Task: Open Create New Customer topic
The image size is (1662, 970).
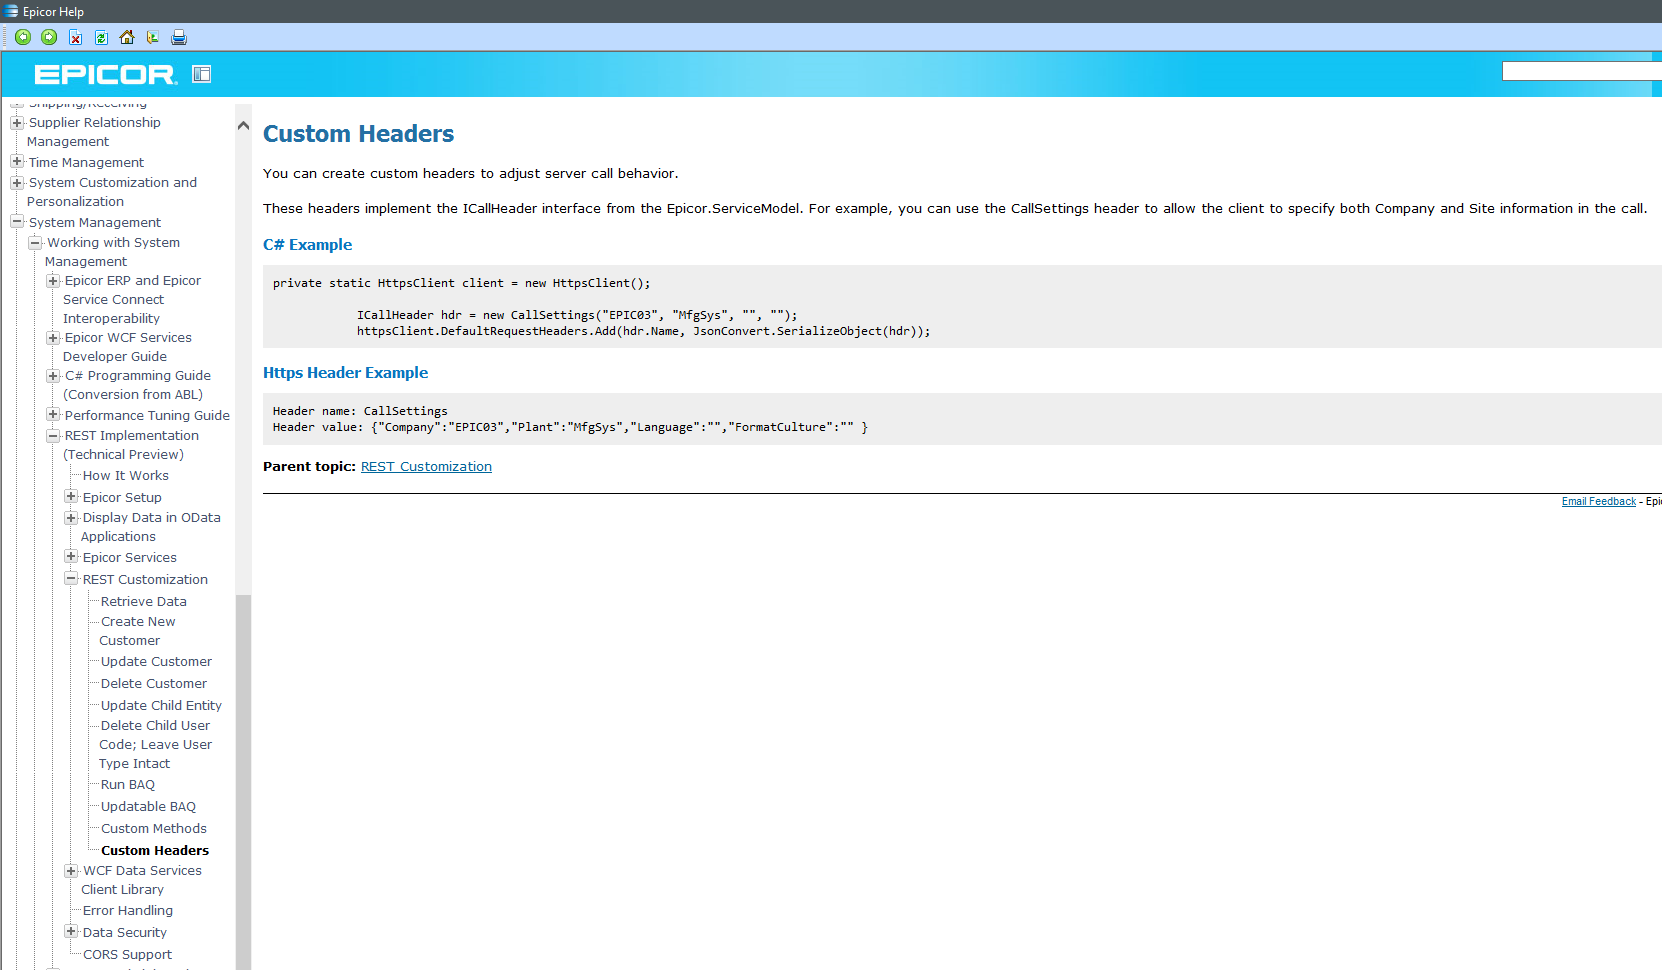Action: [x=138, y=631]
